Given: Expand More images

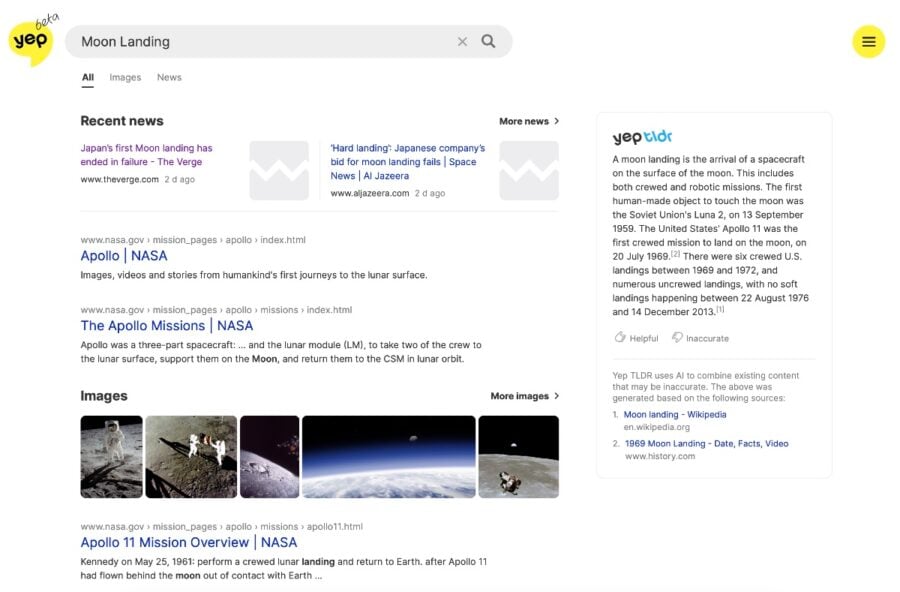Looking at the screenshot, I should point(525,396).
